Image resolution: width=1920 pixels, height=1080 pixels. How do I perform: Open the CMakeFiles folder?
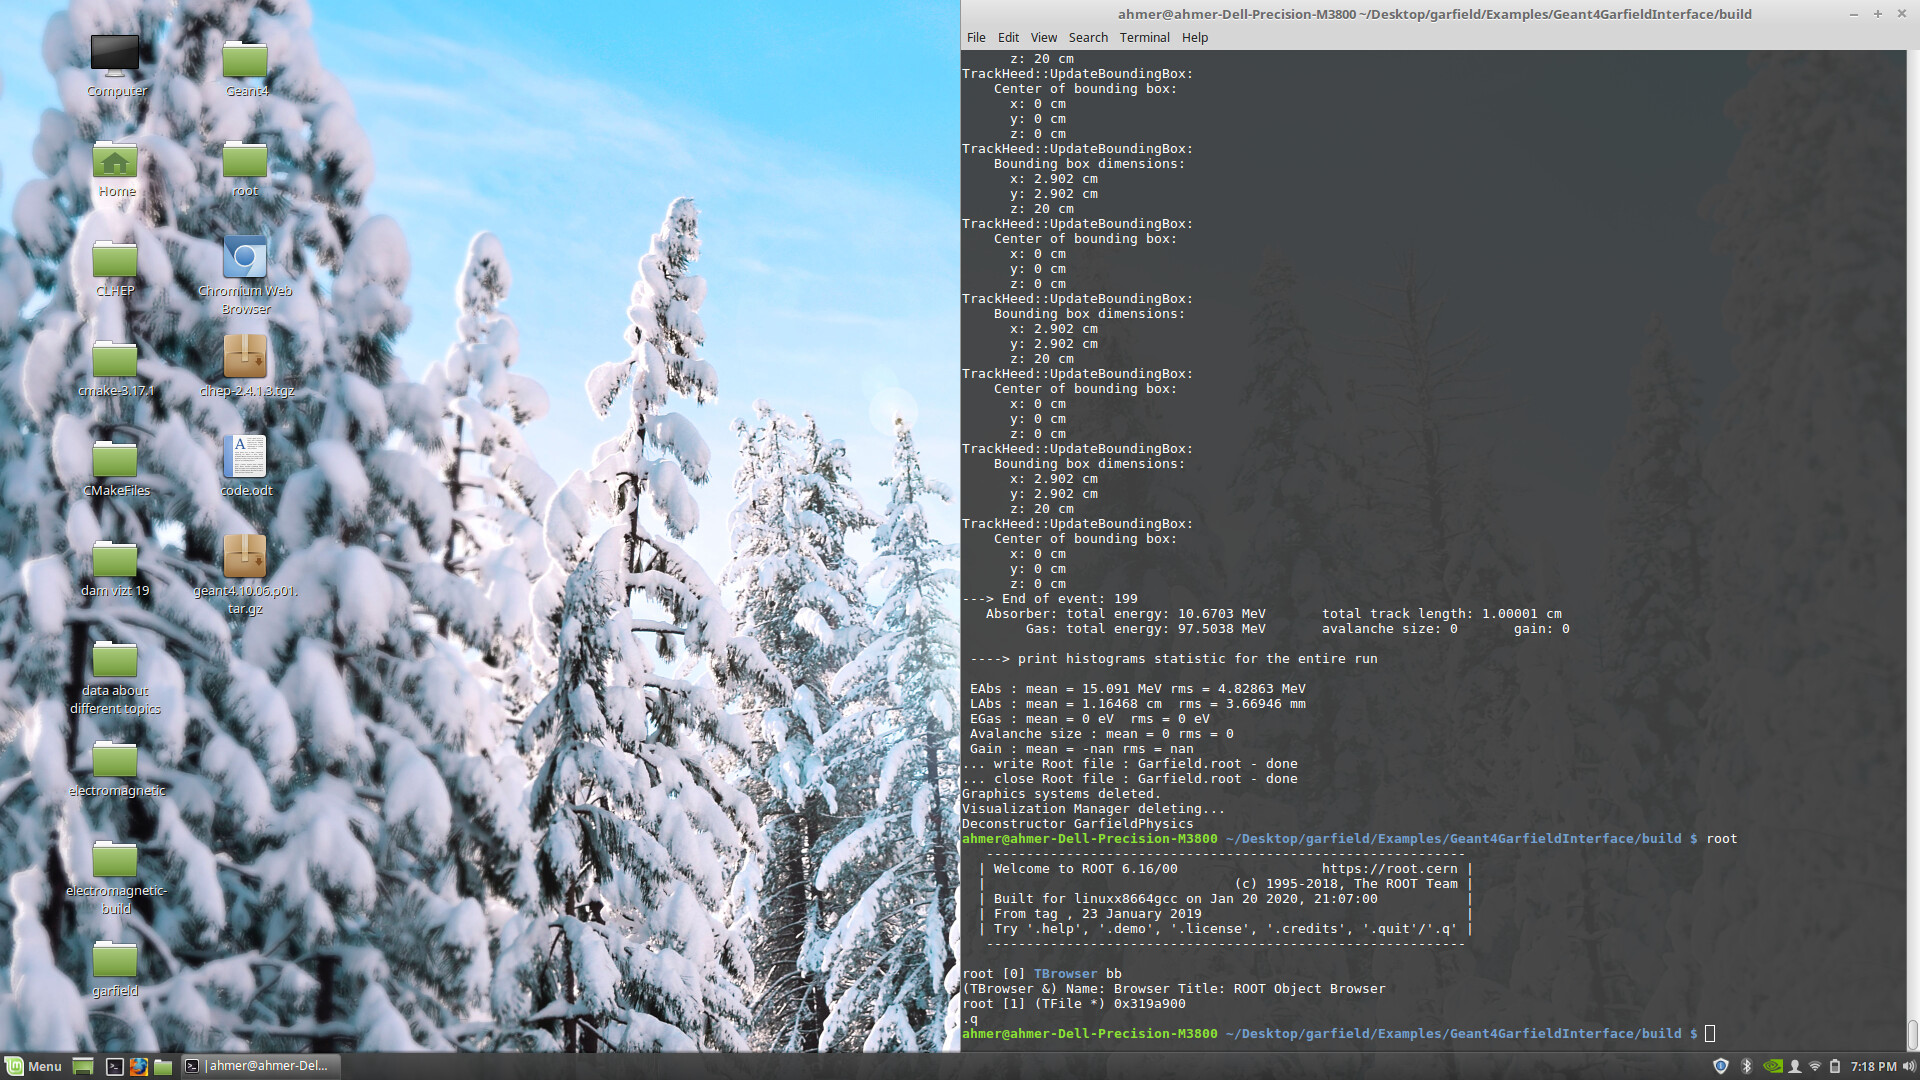pos(115,467)
